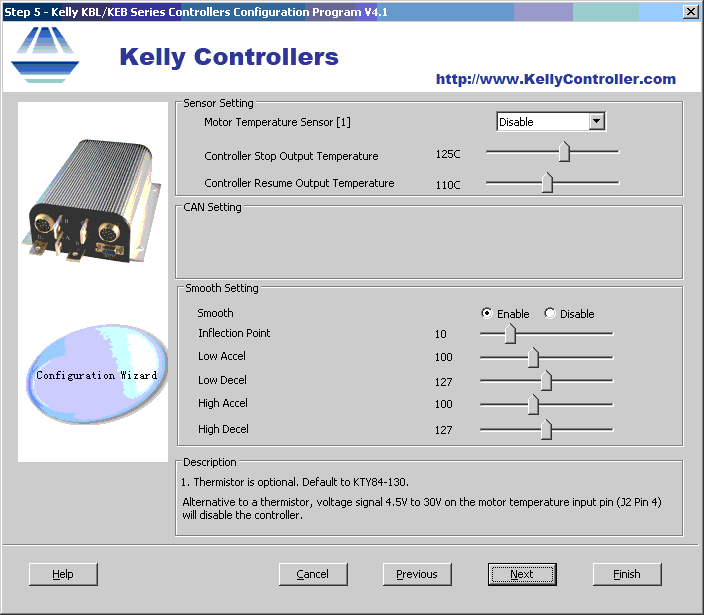Click the Kelly Controllers logo icon

click(x=44, y=56)
